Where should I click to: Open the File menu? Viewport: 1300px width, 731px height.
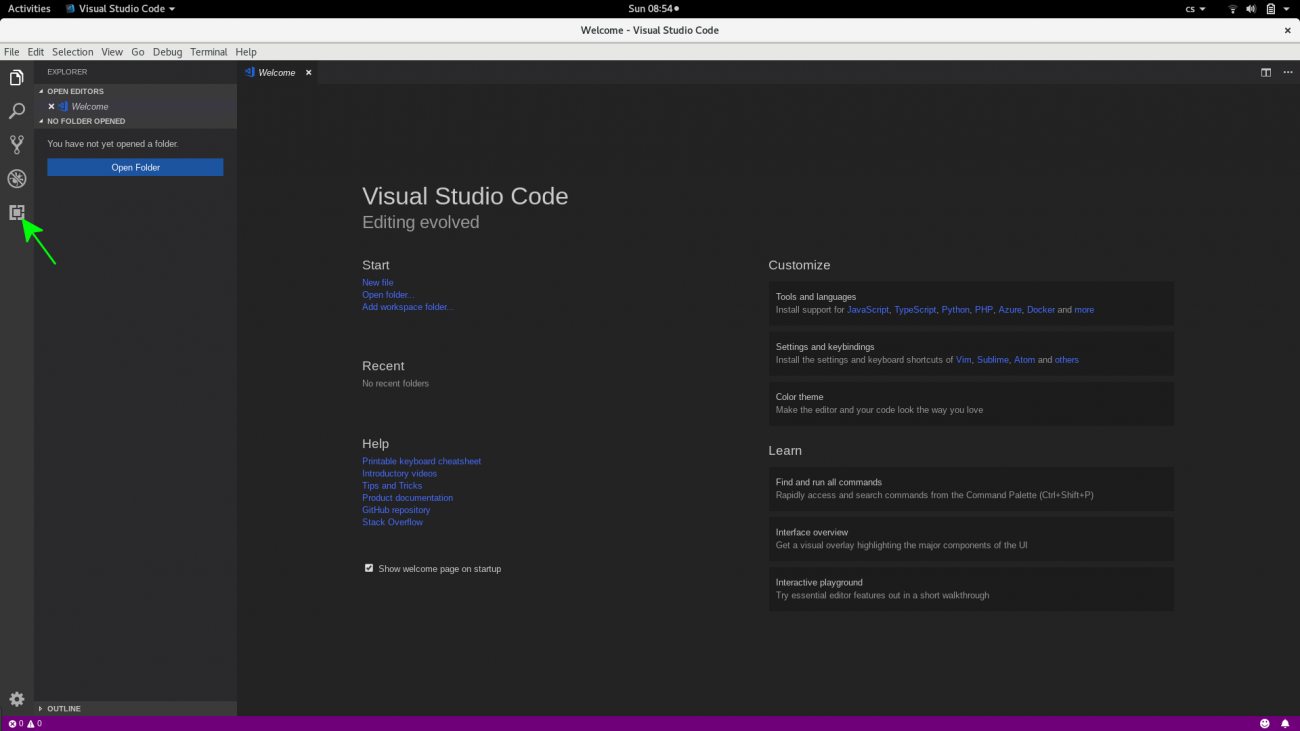(12, 52)
